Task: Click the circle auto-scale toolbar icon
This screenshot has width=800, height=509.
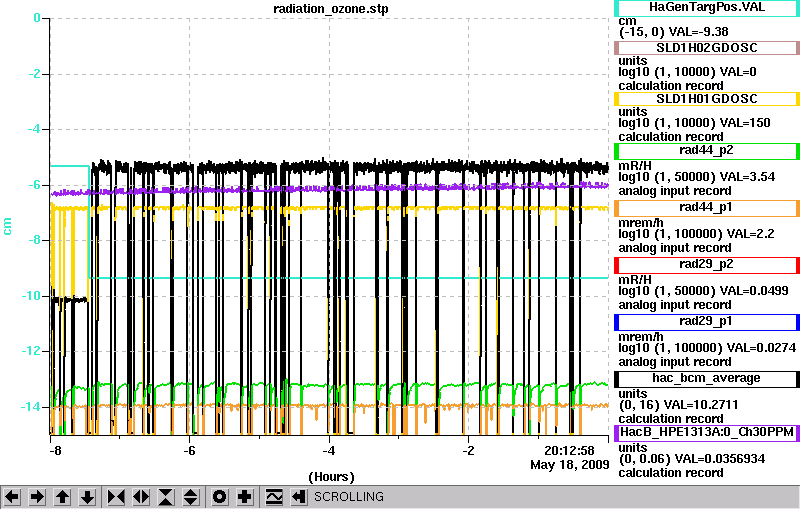Action: click(x=220, y=497)
